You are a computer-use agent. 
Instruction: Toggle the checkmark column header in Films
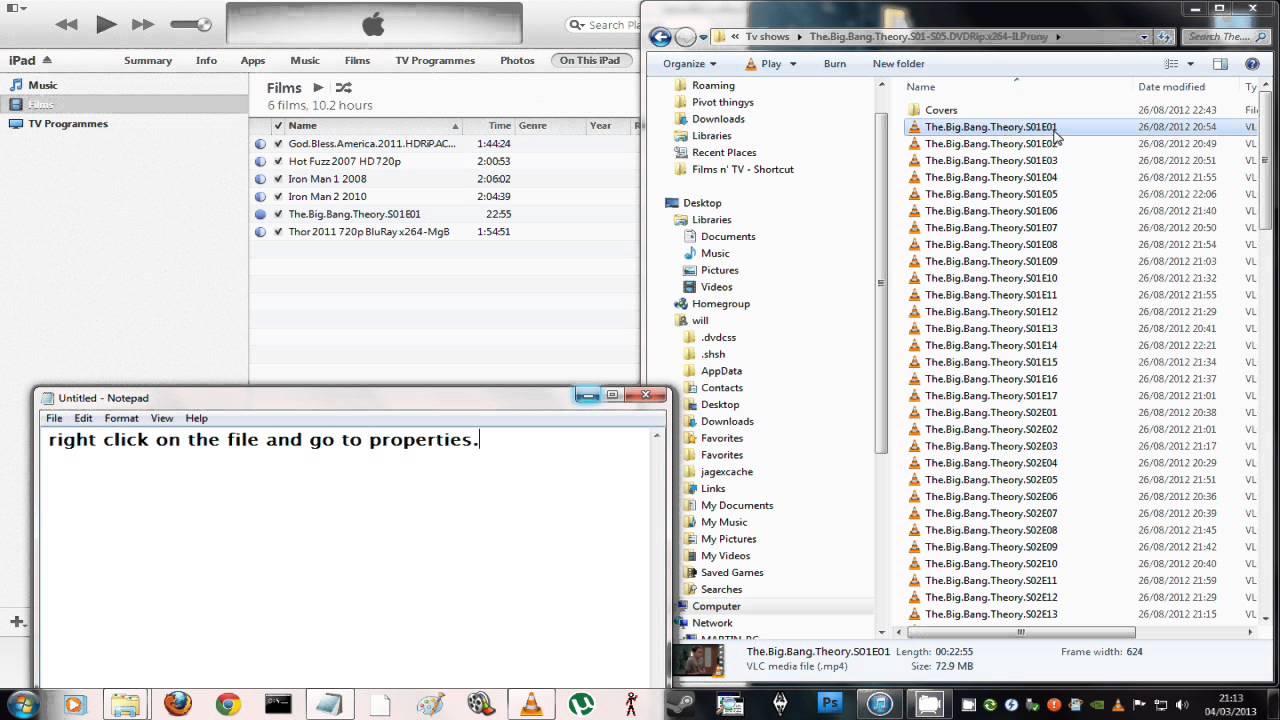point(278,126)
